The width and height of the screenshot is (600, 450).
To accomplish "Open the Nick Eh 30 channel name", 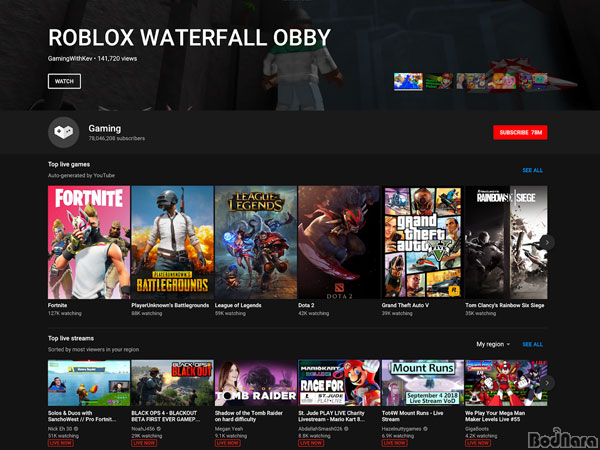I will point(60,429).
